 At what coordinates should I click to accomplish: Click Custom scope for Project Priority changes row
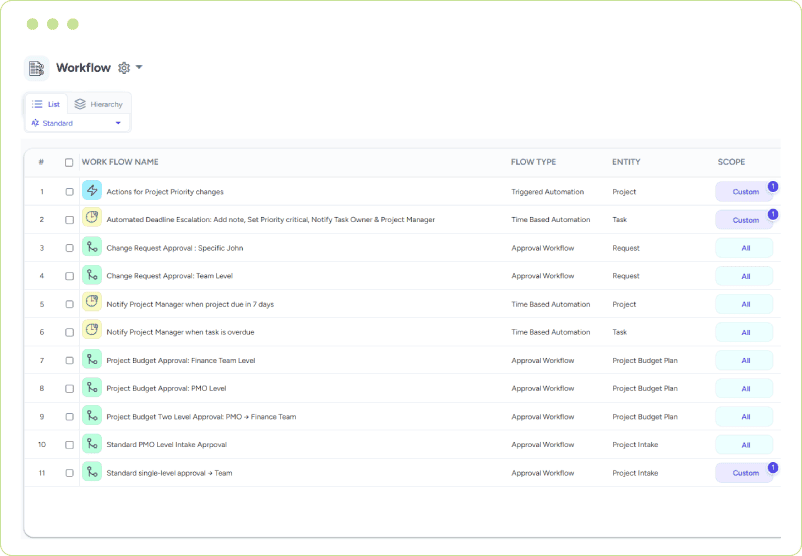(x=744, y=192)
